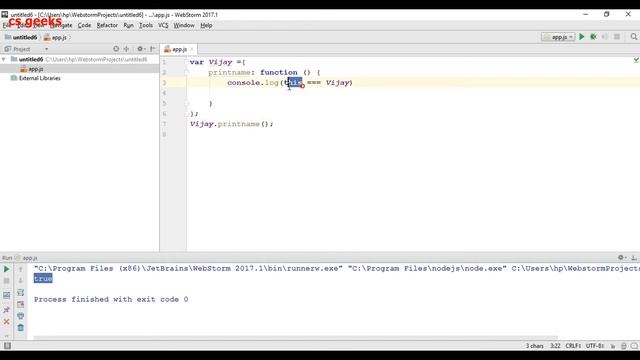Click the up arrow in Run console

tap(20, 269)
